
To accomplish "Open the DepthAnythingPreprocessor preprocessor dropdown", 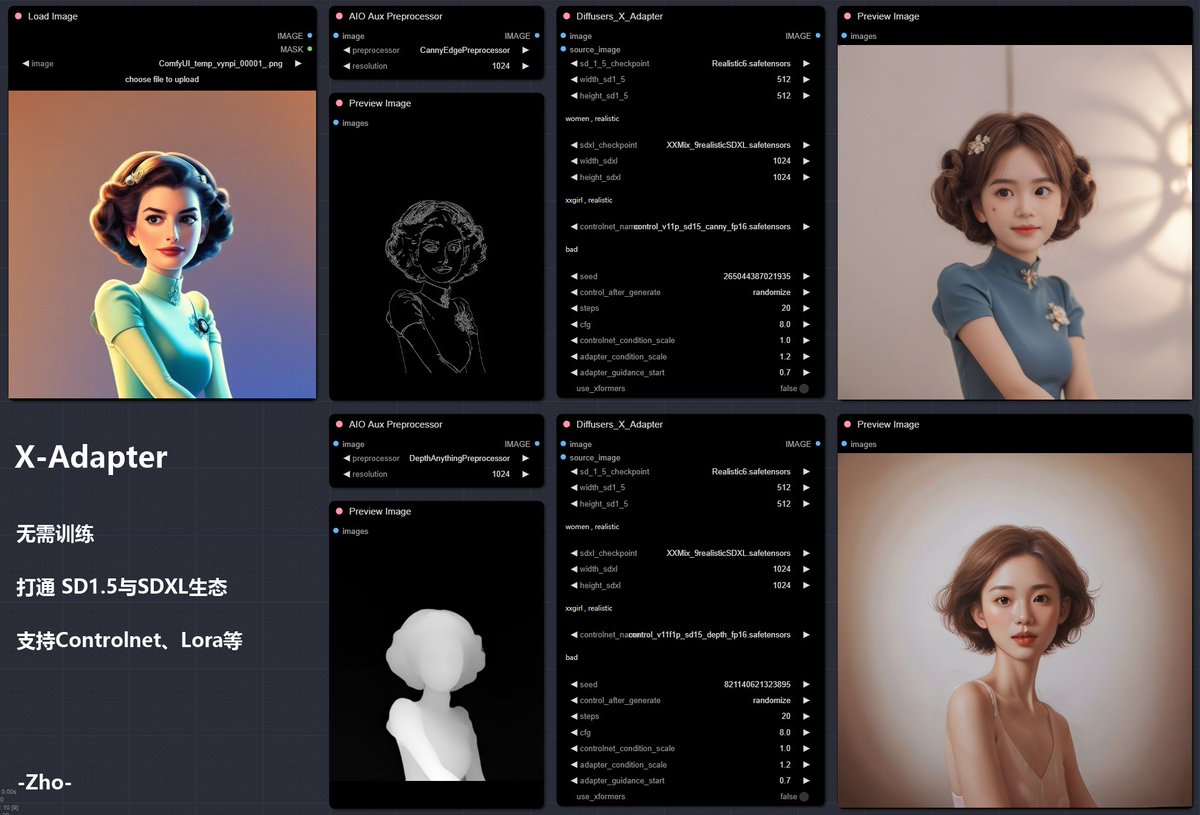I will [x=436, y=458].
